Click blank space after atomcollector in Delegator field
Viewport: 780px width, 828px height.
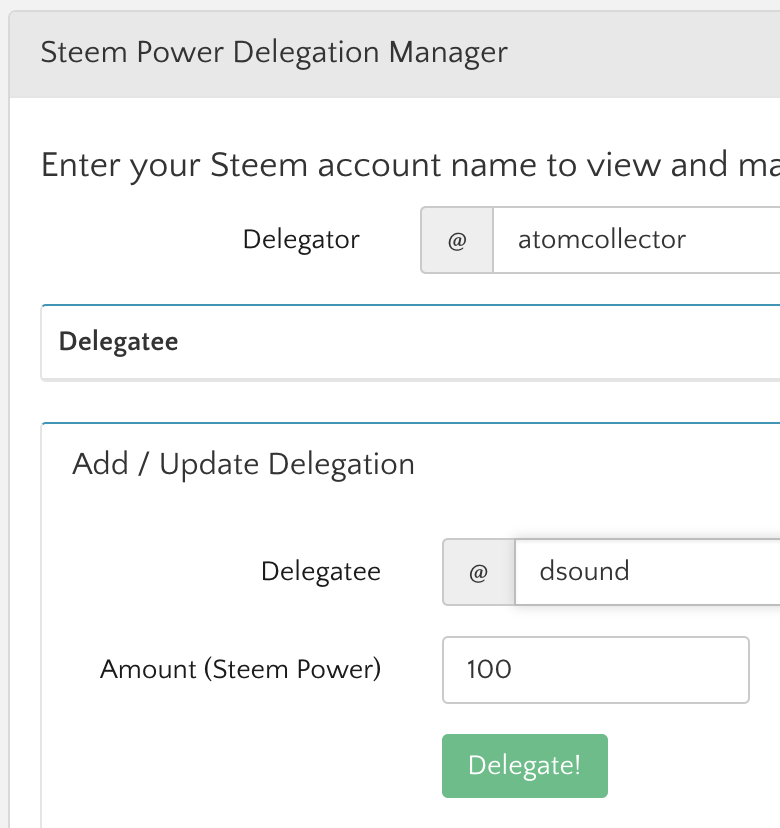click(x=734, y=240)
